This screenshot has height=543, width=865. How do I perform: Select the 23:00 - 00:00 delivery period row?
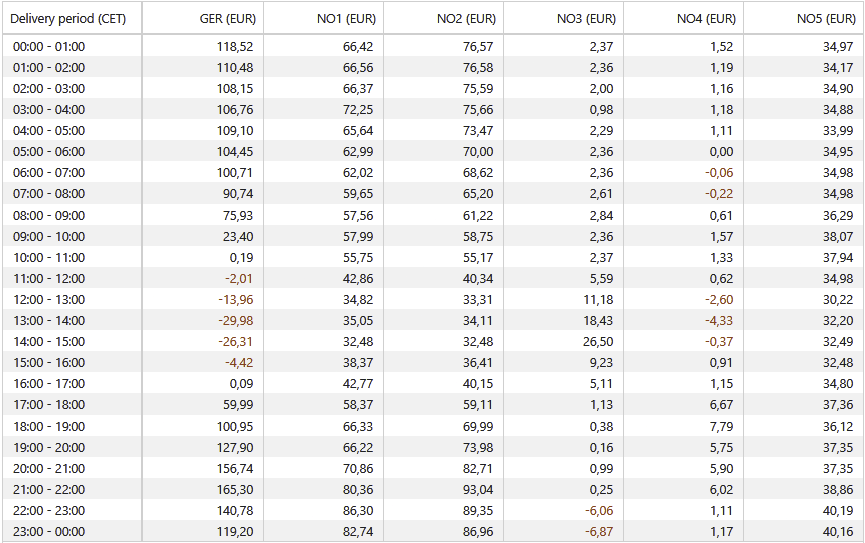432,531
